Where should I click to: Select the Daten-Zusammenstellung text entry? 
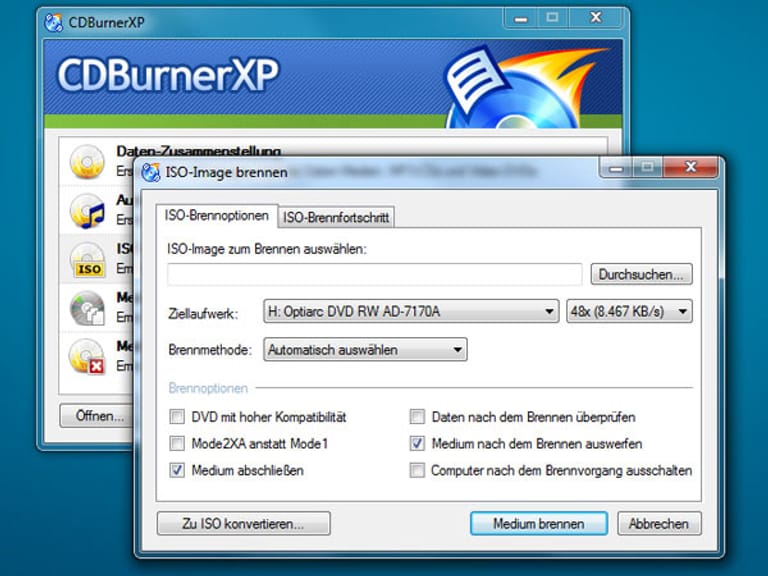[x=198, y=151]
